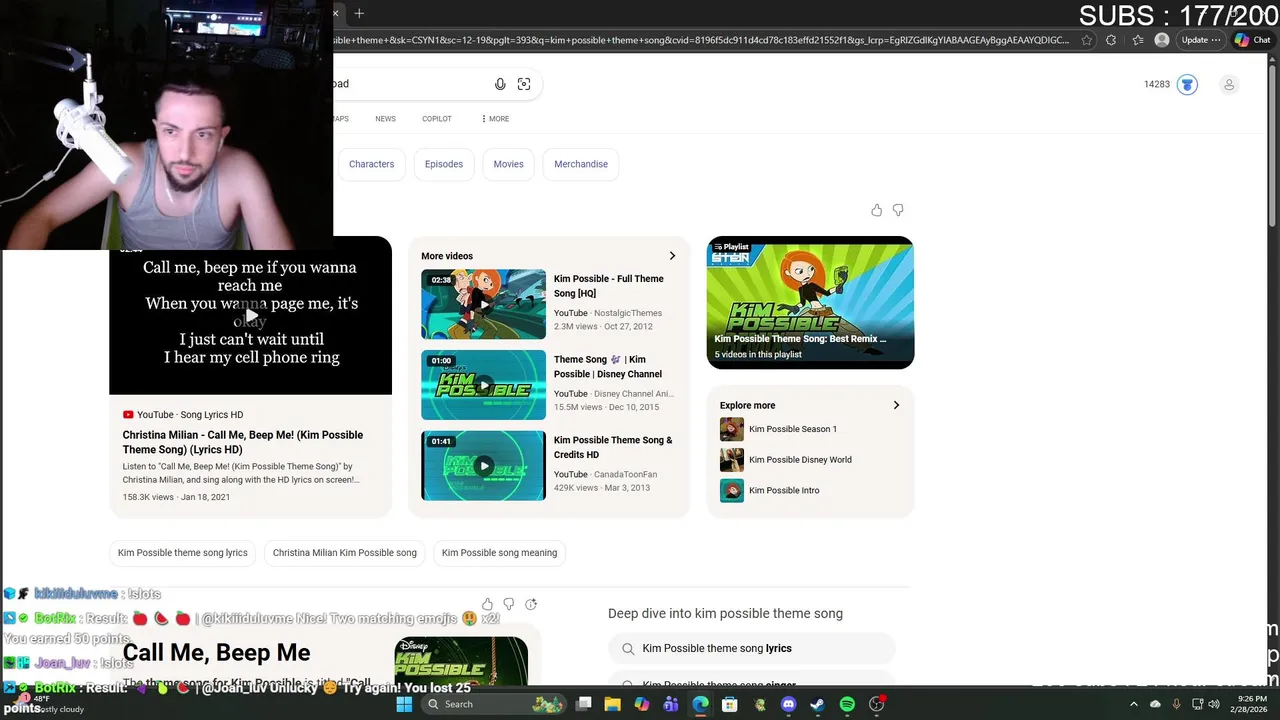Open the Best Remix playlist thumbnail
The width and height of the screenshot is (1280, 720).
click(810, 302)
